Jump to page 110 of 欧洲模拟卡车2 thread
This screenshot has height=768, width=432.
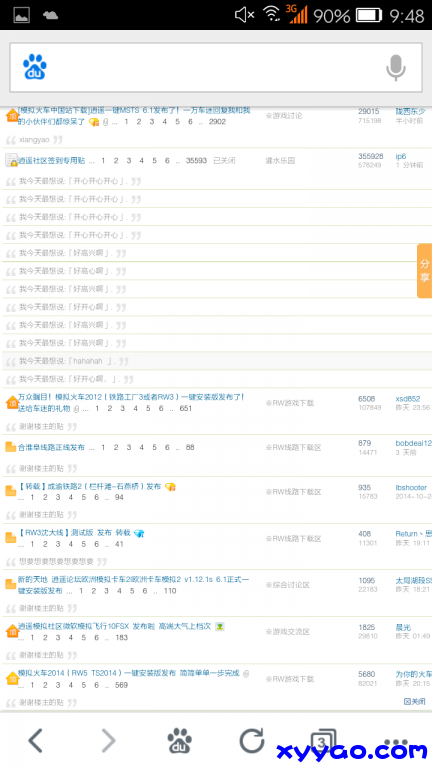[x=170, y=591]
